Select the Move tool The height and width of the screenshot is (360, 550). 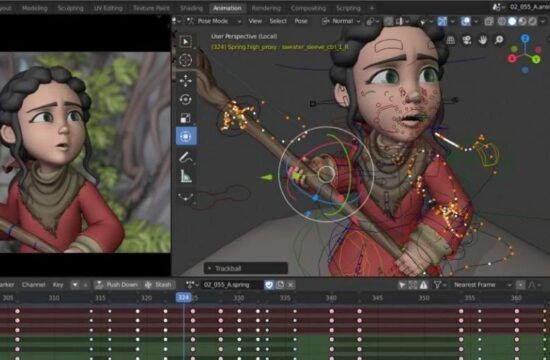[186, 81]
